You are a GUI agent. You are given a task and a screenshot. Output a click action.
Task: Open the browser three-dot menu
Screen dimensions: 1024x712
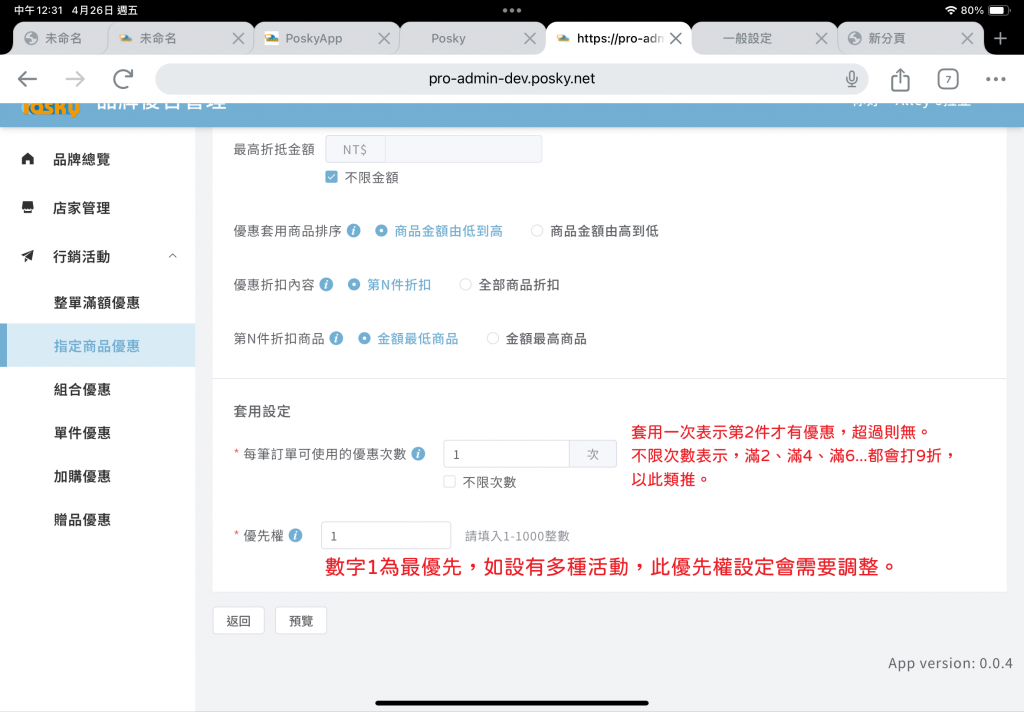[995, 79]
